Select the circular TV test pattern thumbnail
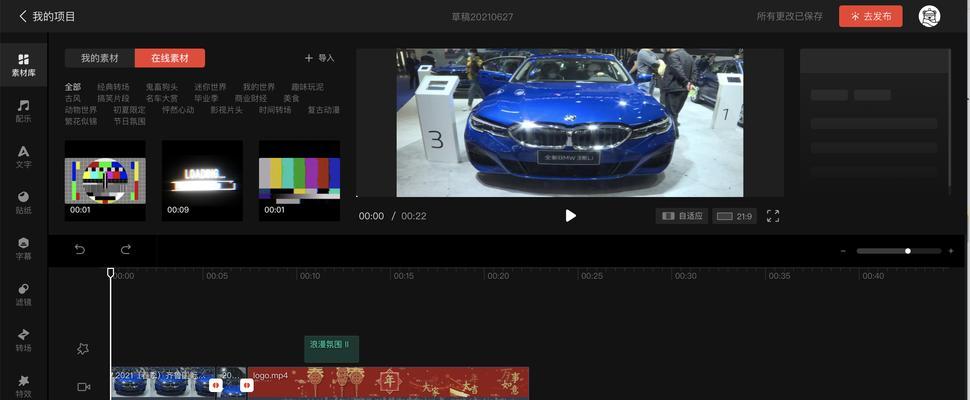Image resolution: width=970 pixels, height=400 pixels. pyautogui.click(x=105, y=181)
